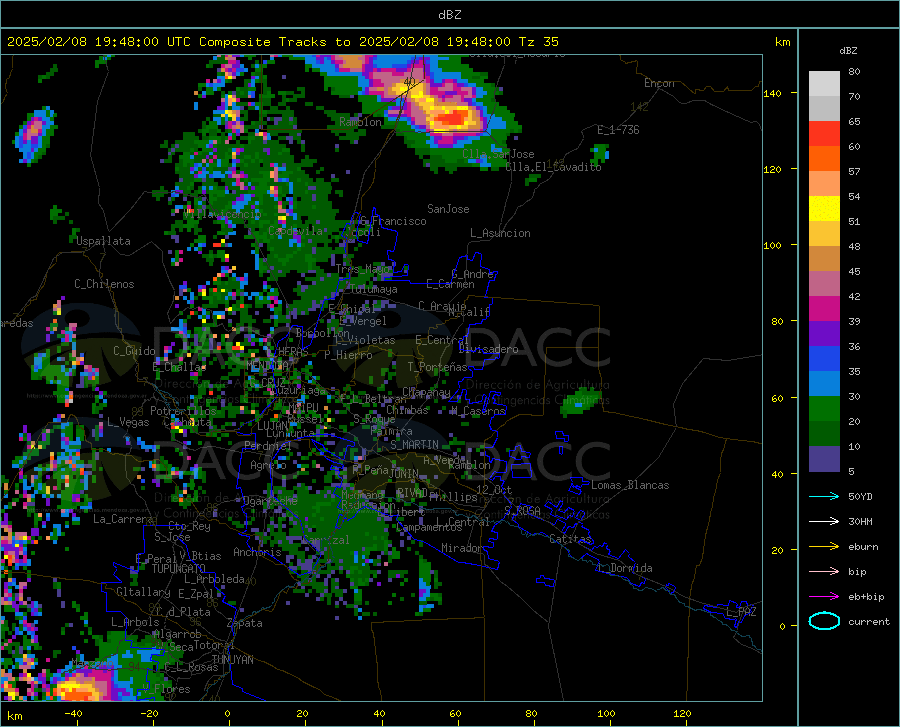This screenshot has height=727, width=900.
Task: Click the dBZ legend heading in sidebar
Action: [848, 50]
